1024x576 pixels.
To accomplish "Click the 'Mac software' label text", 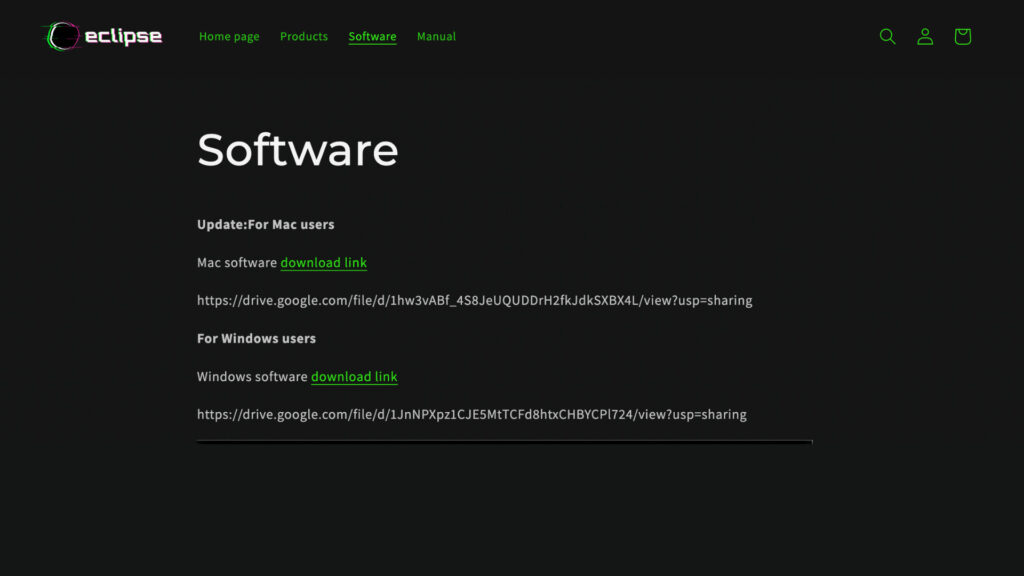I will (x=237, y=263).
